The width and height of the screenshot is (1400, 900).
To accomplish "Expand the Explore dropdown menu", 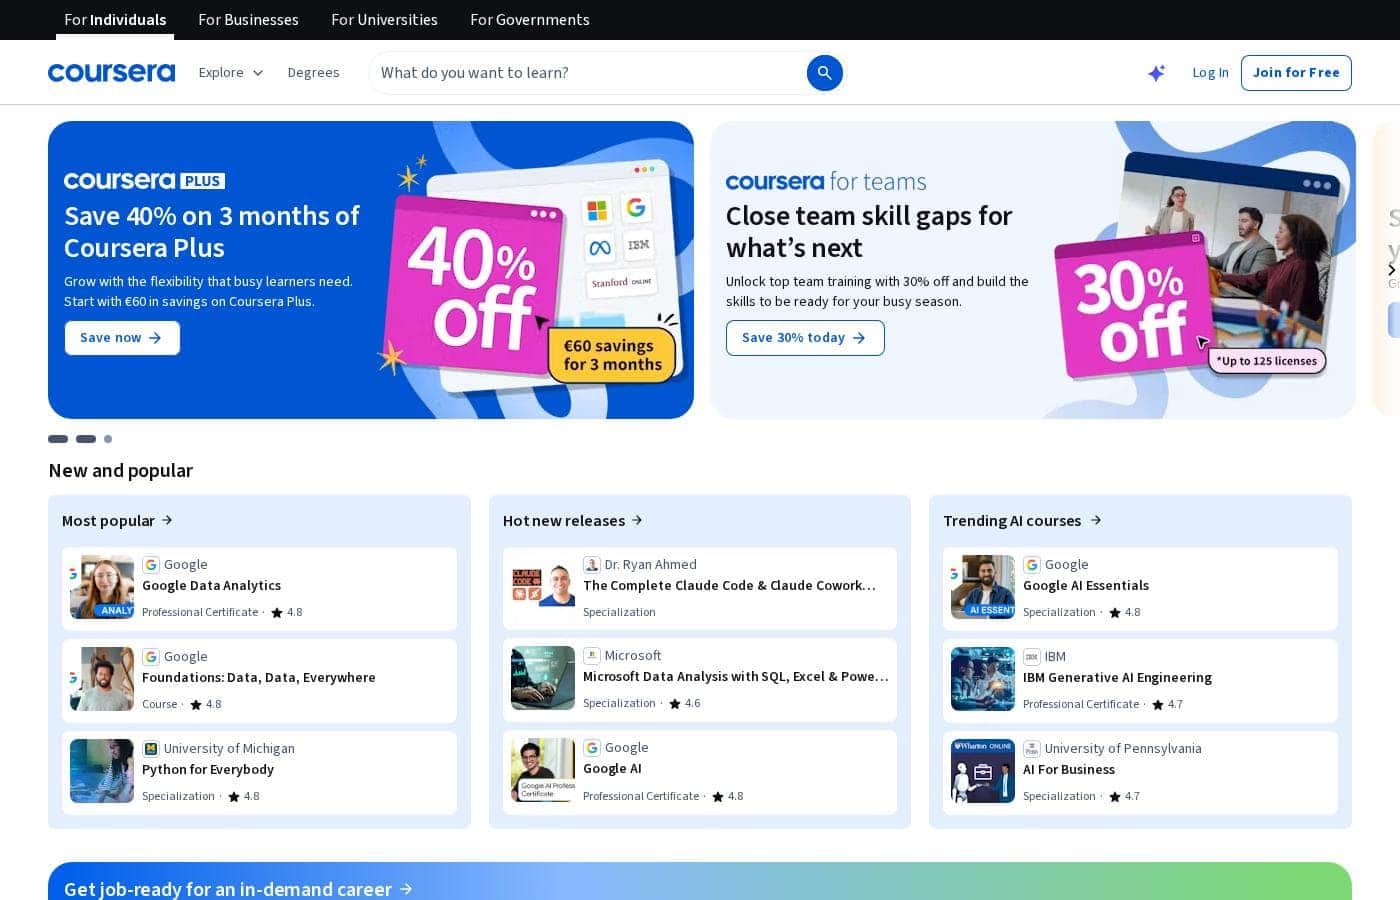I will [231, 73].
